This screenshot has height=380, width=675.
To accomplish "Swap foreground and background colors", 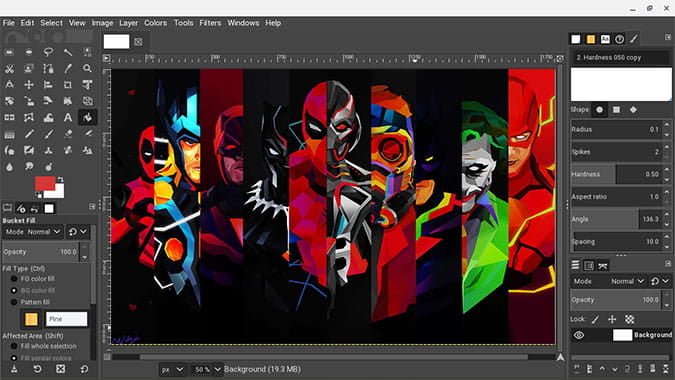I will (x=61, y=179).
